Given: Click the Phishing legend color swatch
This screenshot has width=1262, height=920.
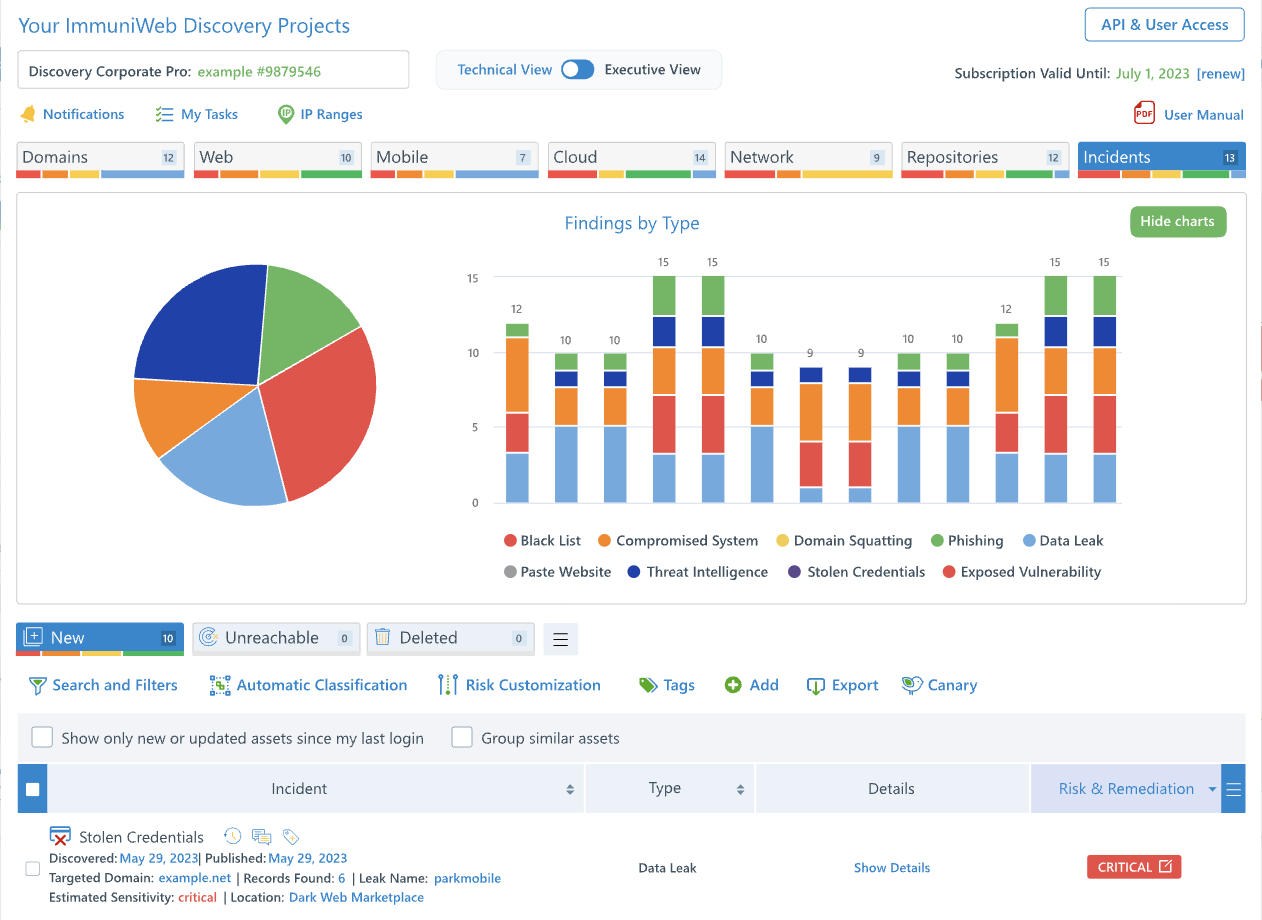Looking at the screenshot, I should pos(937,541).
